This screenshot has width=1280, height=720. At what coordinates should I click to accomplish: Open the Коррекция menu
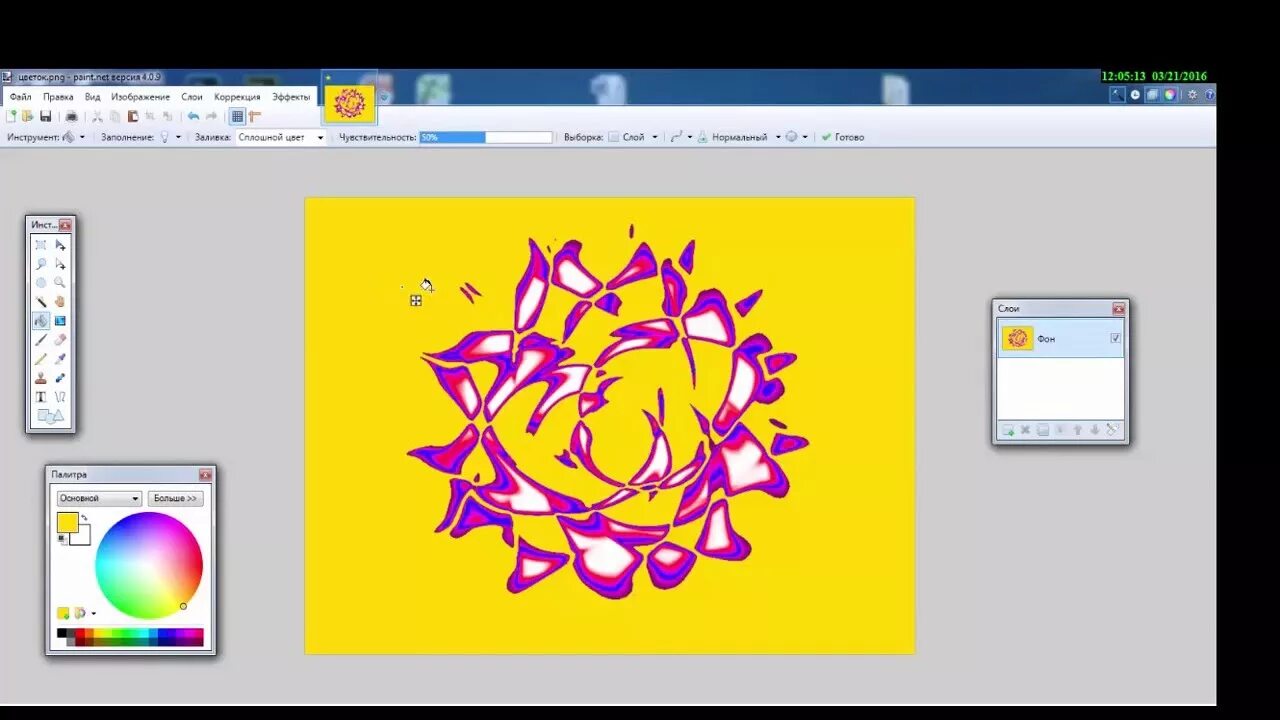coord(237,97)
